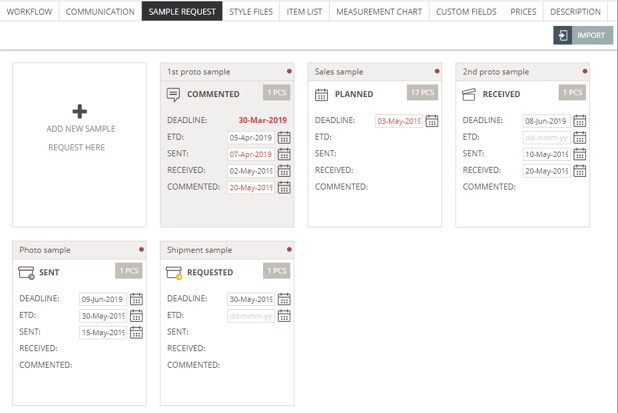Open calendar for Photo sample Sent date

pyautogui.click(x=136, y=332)
